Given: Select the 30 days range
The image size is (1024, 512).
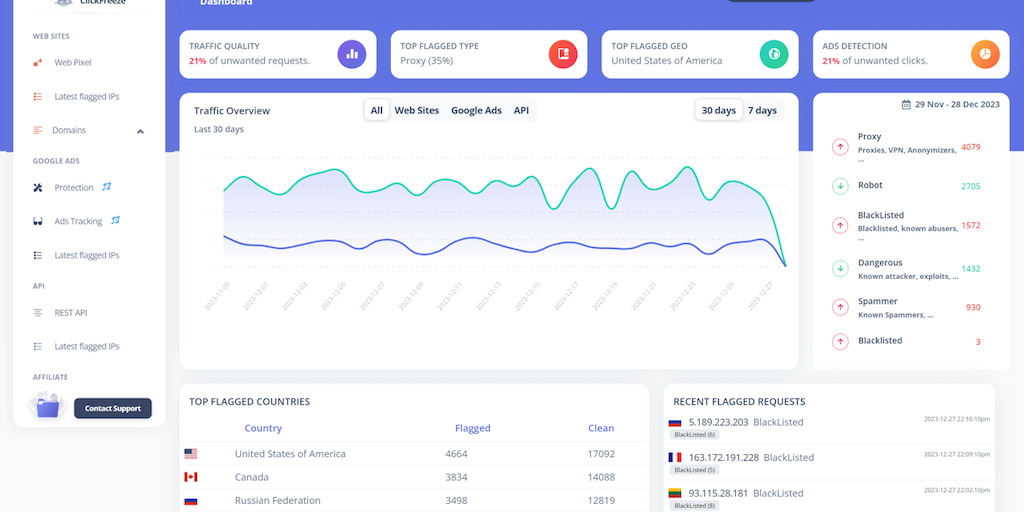Looking at the screenshot, I should pos(718,110).
